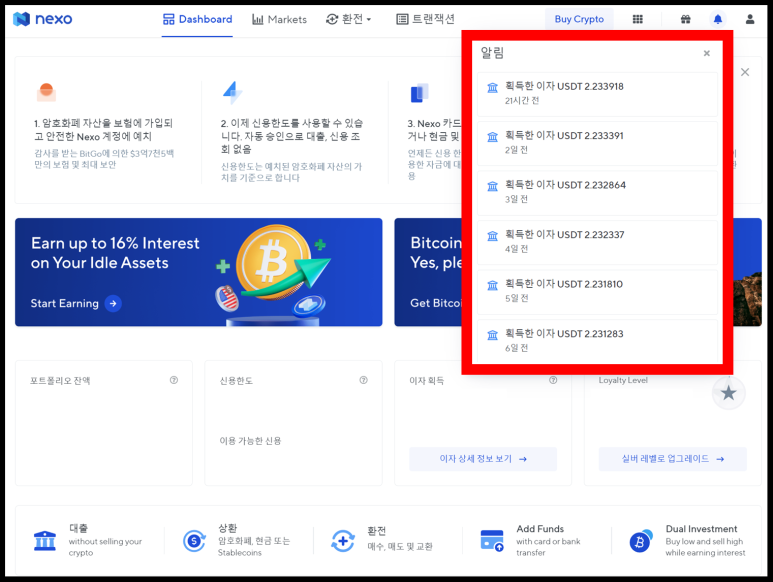773x582 pixels.
Task: Open notification USDT 2.233918
Action: [597, 94]
